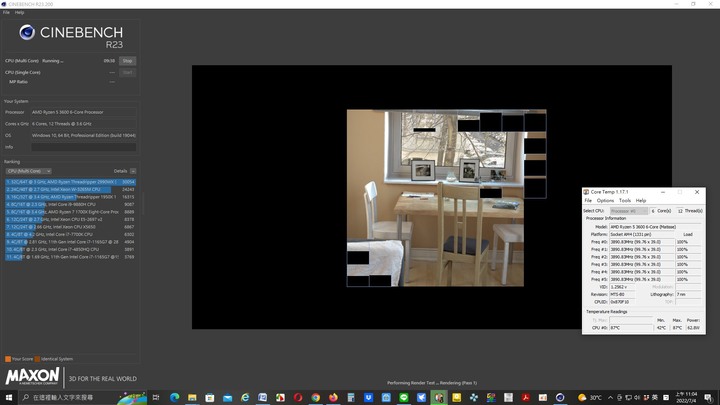Toggle the ranking Details button

pos(133,171)
